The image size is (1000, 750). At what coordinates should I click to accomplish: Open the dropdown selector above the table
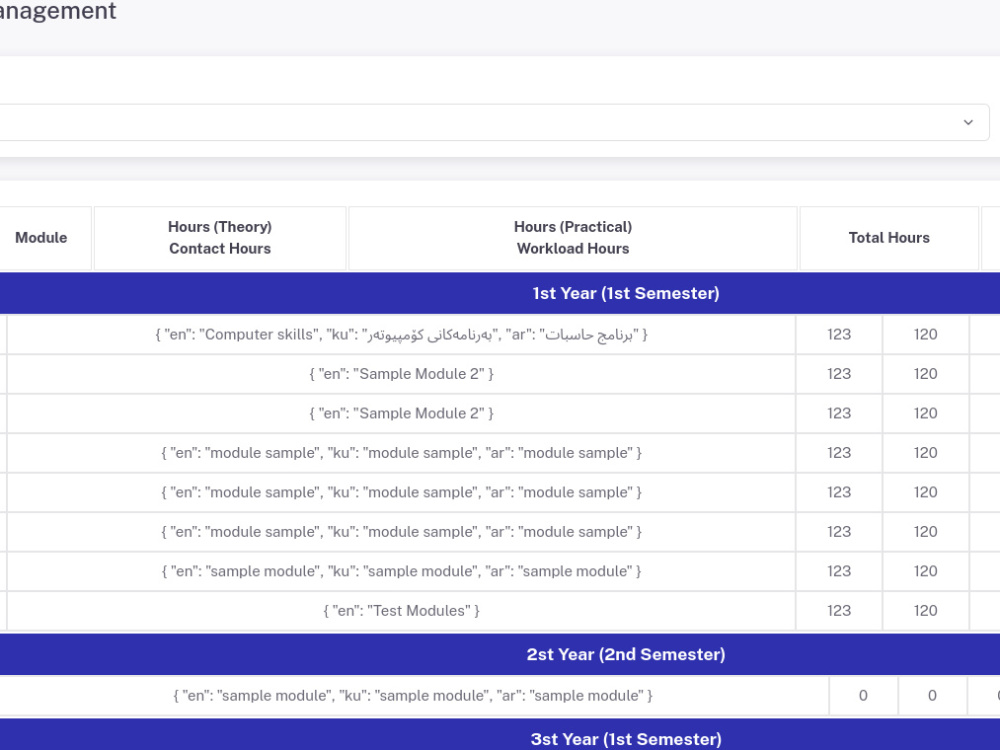494,122
